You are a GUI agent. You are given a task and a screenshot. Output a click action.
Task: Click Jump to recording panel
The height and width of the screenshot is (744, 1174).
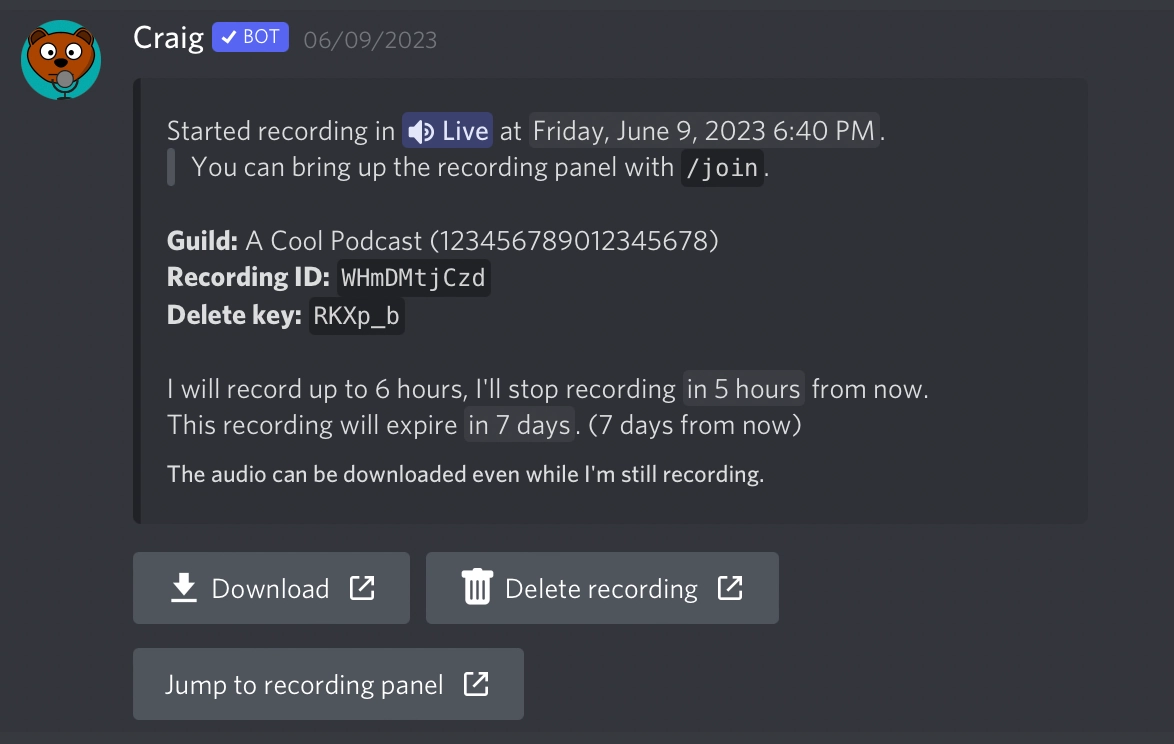click(x=328, y=684)
